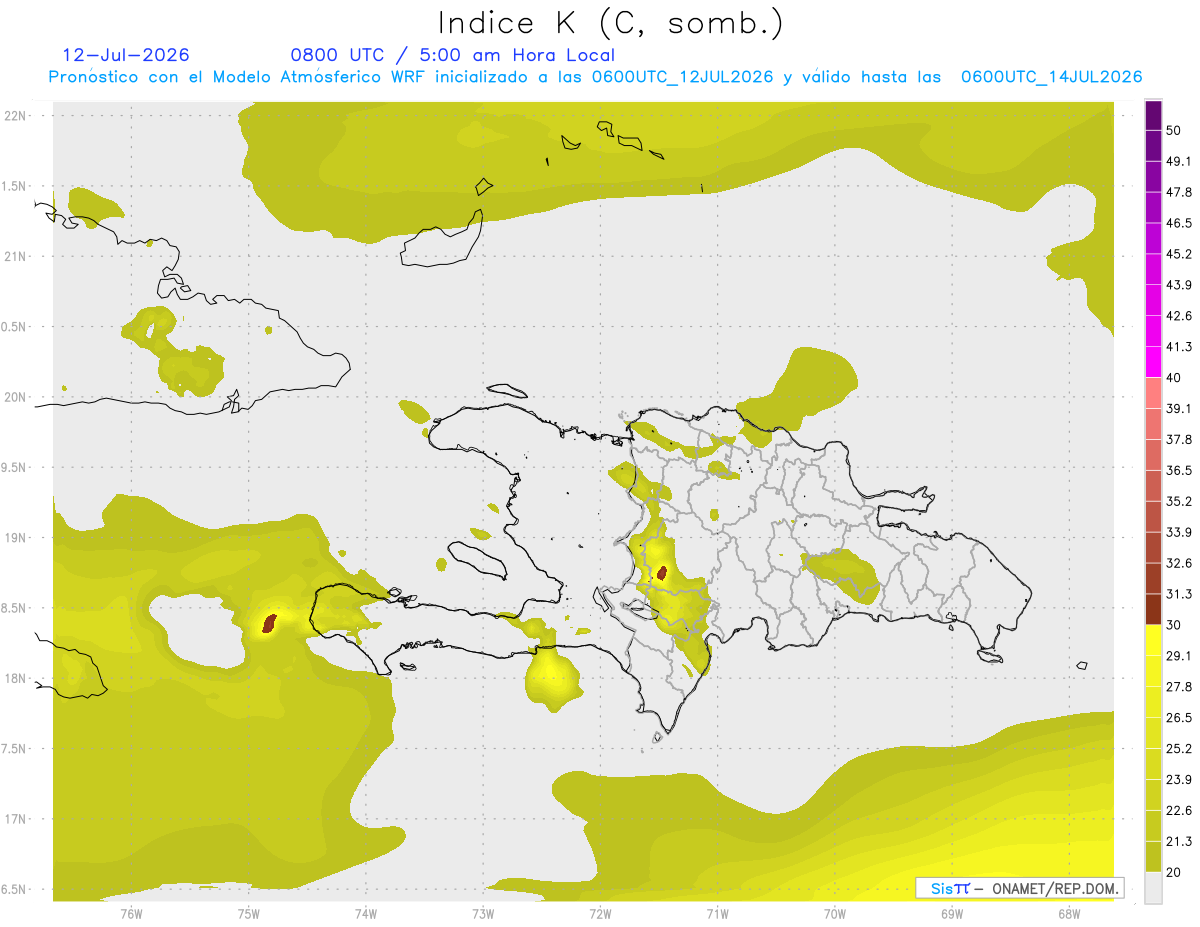The width and height of the screenshot is (1200, 927).
Task: Pick the dark purple swatch above 50
Action: 1153,115
